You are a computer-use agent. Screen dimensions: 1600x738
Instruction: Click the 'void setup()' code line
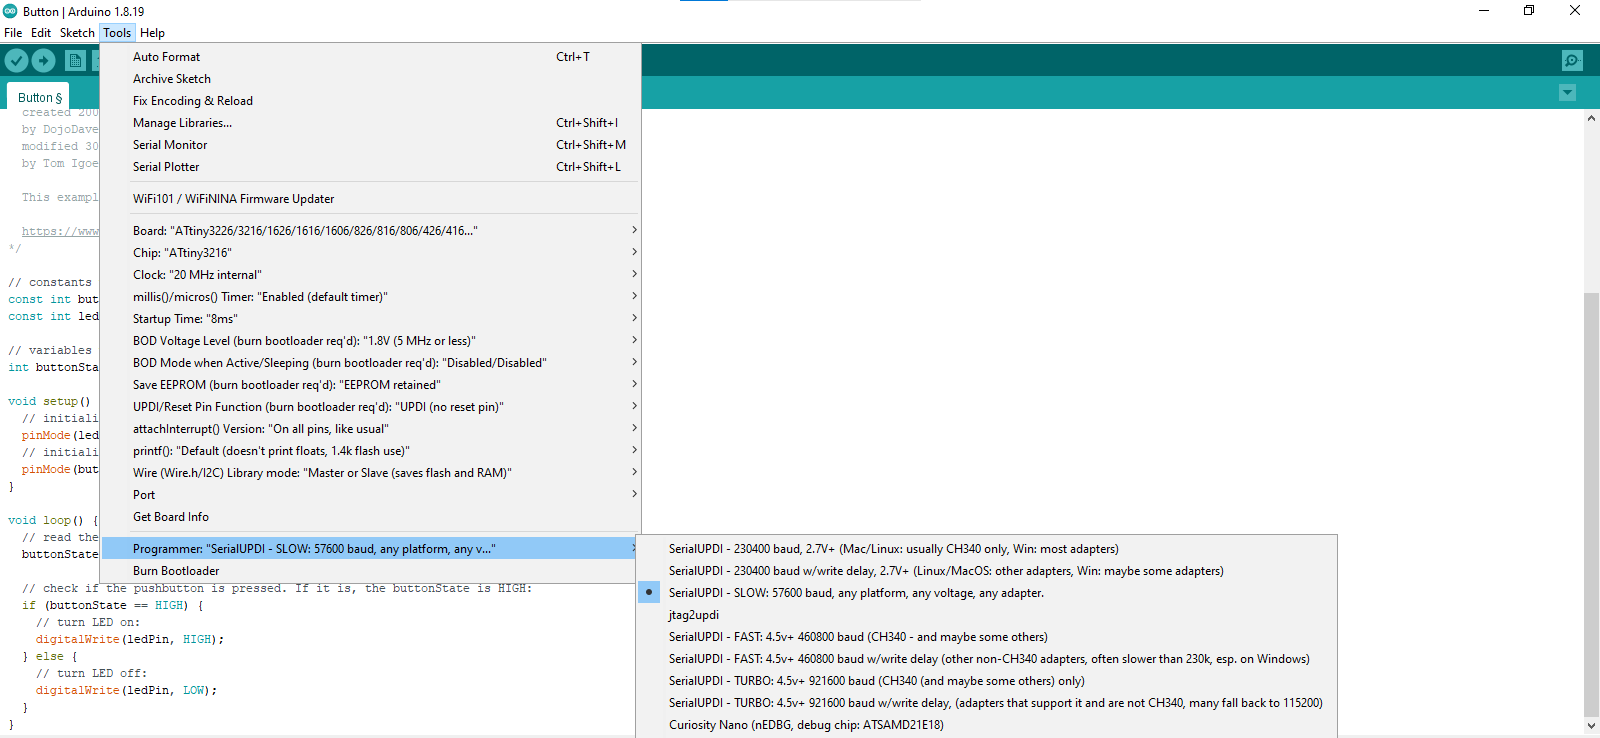click(x=49, y=401)
